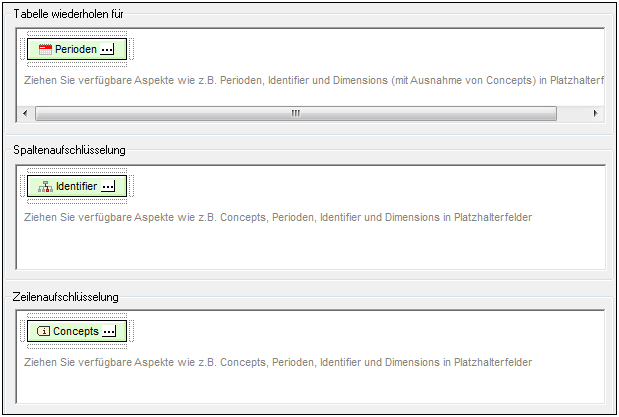Image resolution: width=619 pixels, height=417 pixels.
Task: Click the horizontal scrollbar left arrow
Action: pyautogui.click(x=26, y=113)
